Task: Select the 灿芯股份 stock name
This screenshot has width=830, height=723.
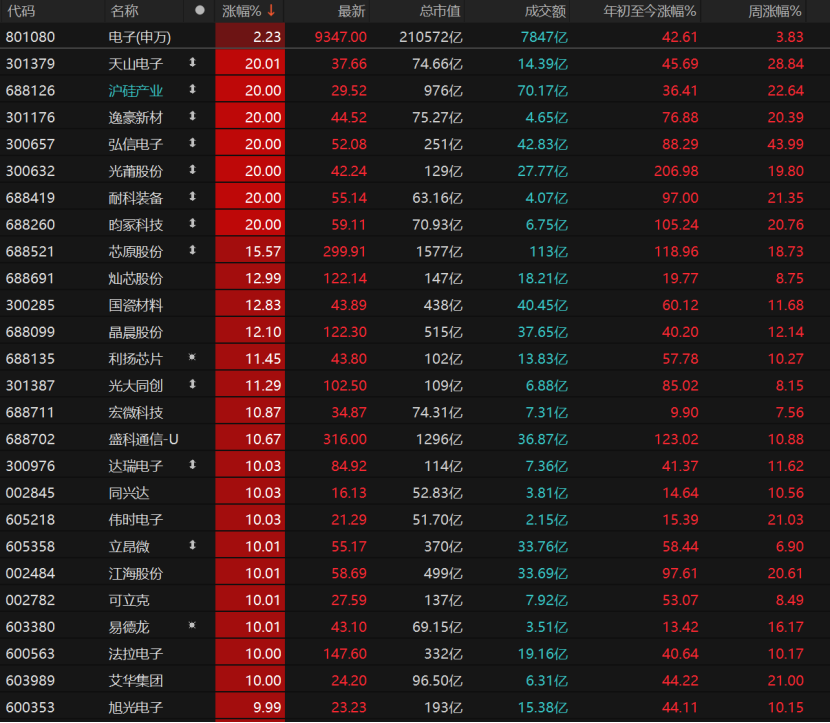Action: point(136,278)
